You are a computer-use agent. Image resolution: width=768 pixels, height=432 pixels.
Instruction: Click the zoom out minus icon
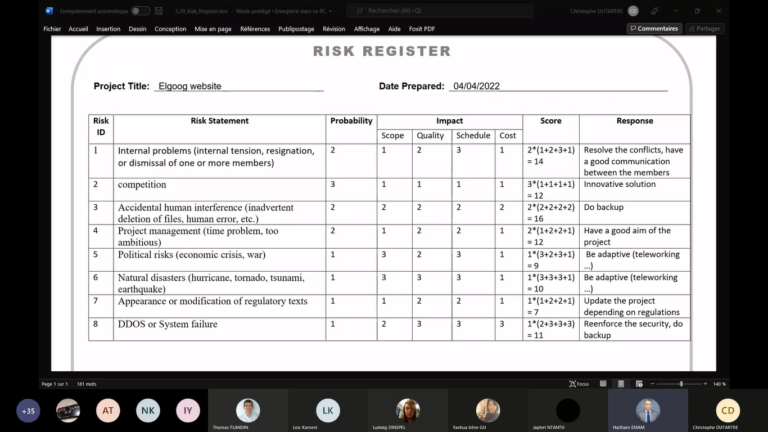coord(652,384)
